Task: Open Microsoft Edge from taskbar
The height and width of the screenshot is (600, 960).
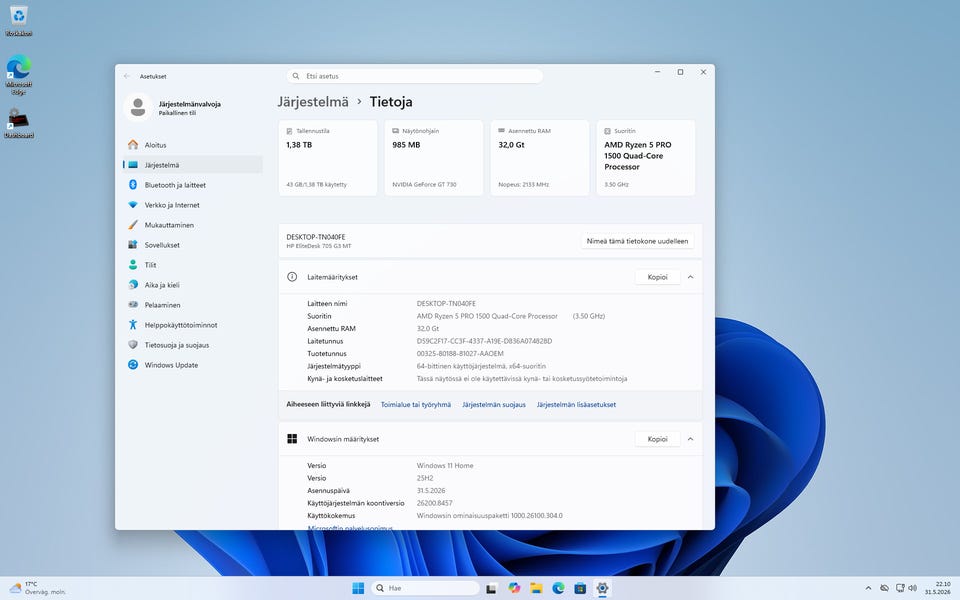Action: click(x=558, y=588)
